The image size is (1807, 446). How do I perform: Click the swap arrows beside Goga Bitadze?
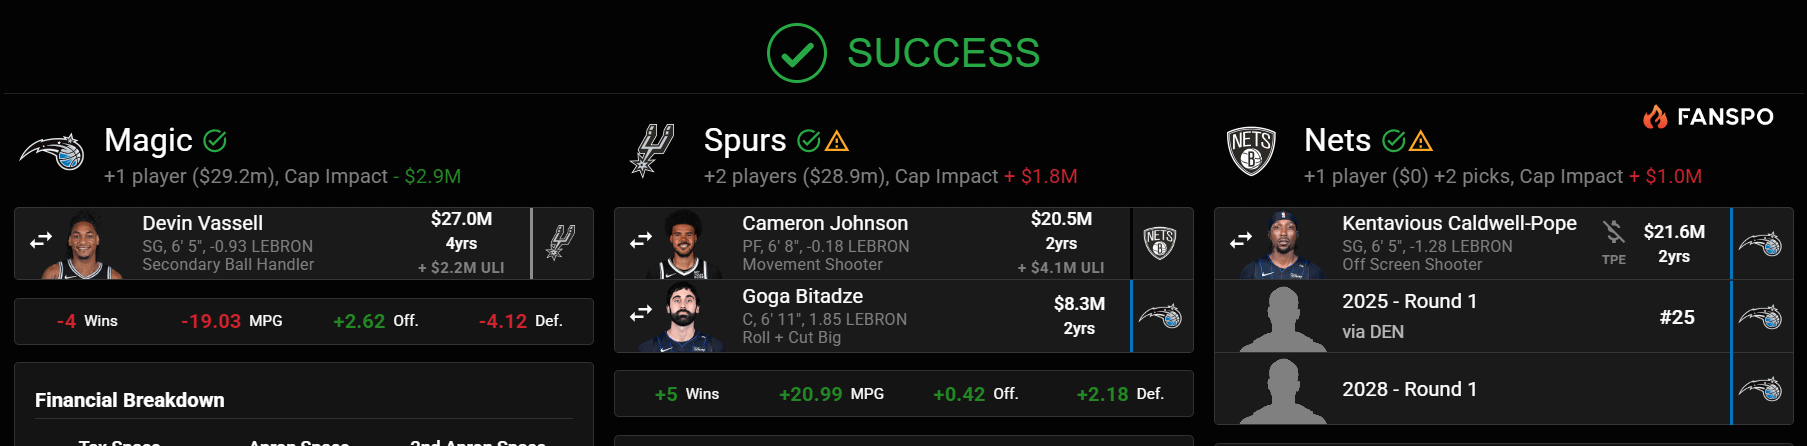(641, 314)
